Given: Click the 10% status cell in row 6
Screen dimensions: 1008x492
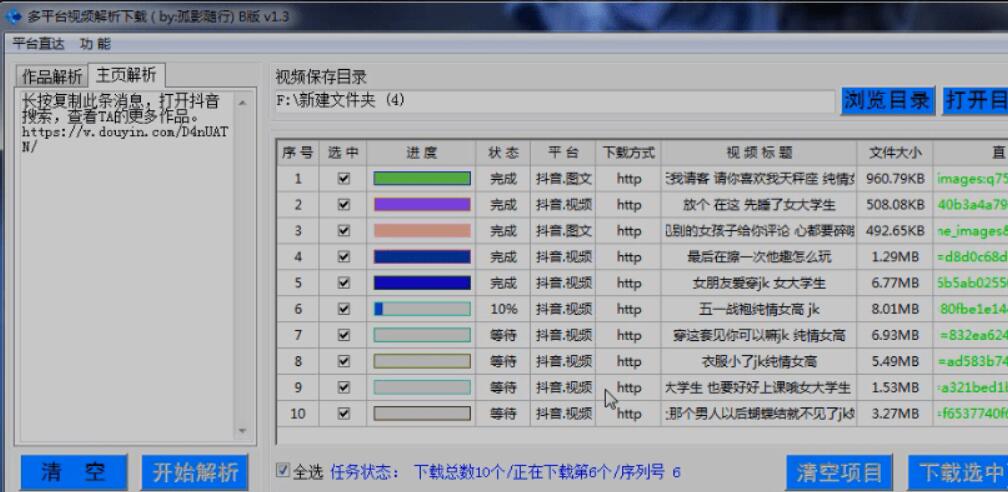Looking at the screenshot, I should (x=503, y=309).
